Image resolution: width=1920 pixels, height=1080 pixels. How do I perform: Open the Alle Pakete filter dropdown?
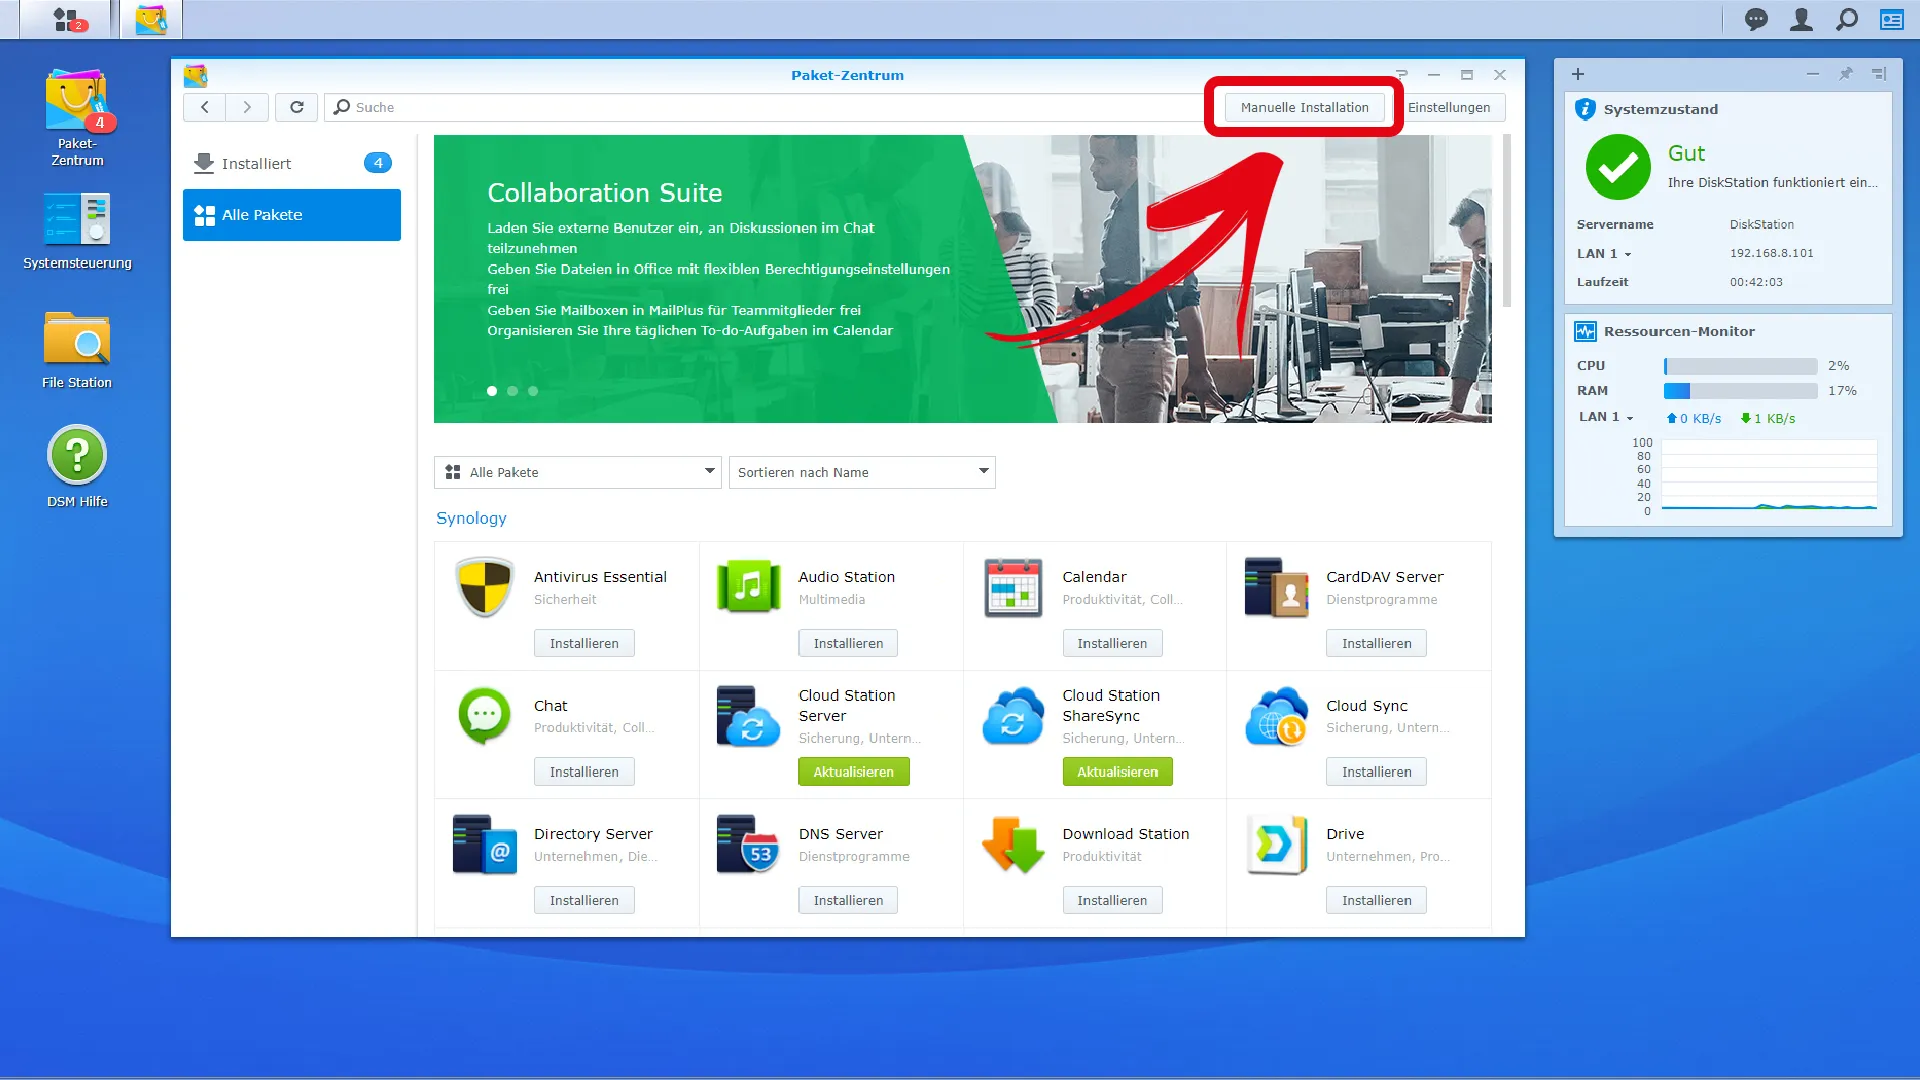[578, 472]
